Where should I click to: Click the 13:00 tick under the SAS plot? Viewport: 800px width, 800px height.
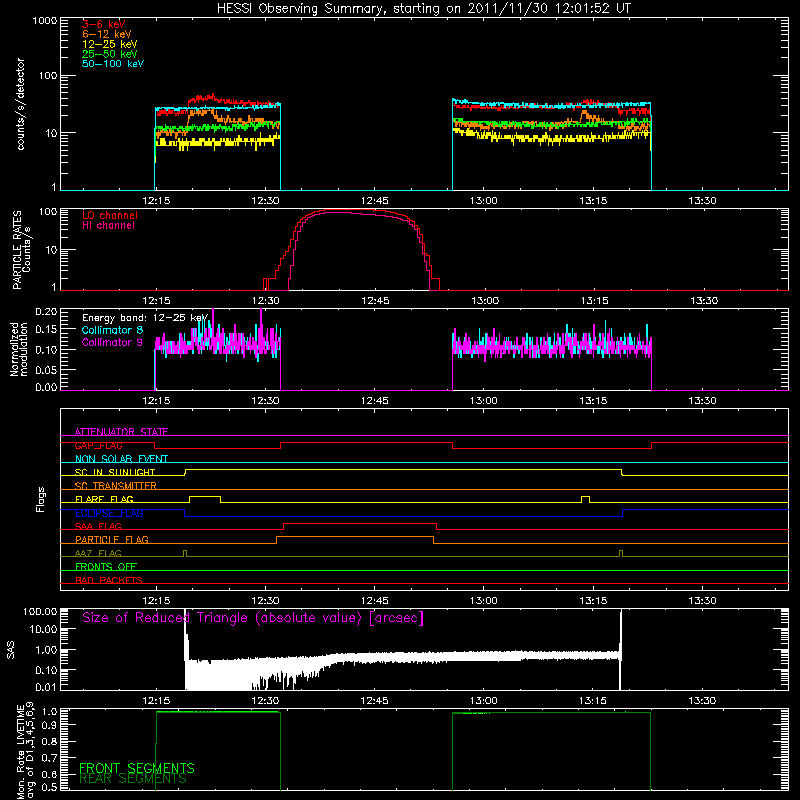tap(484, 701)
